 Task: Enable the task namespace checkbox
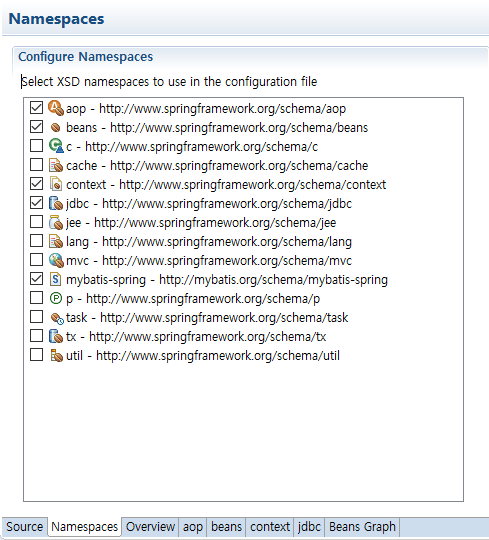coord(37,317)
